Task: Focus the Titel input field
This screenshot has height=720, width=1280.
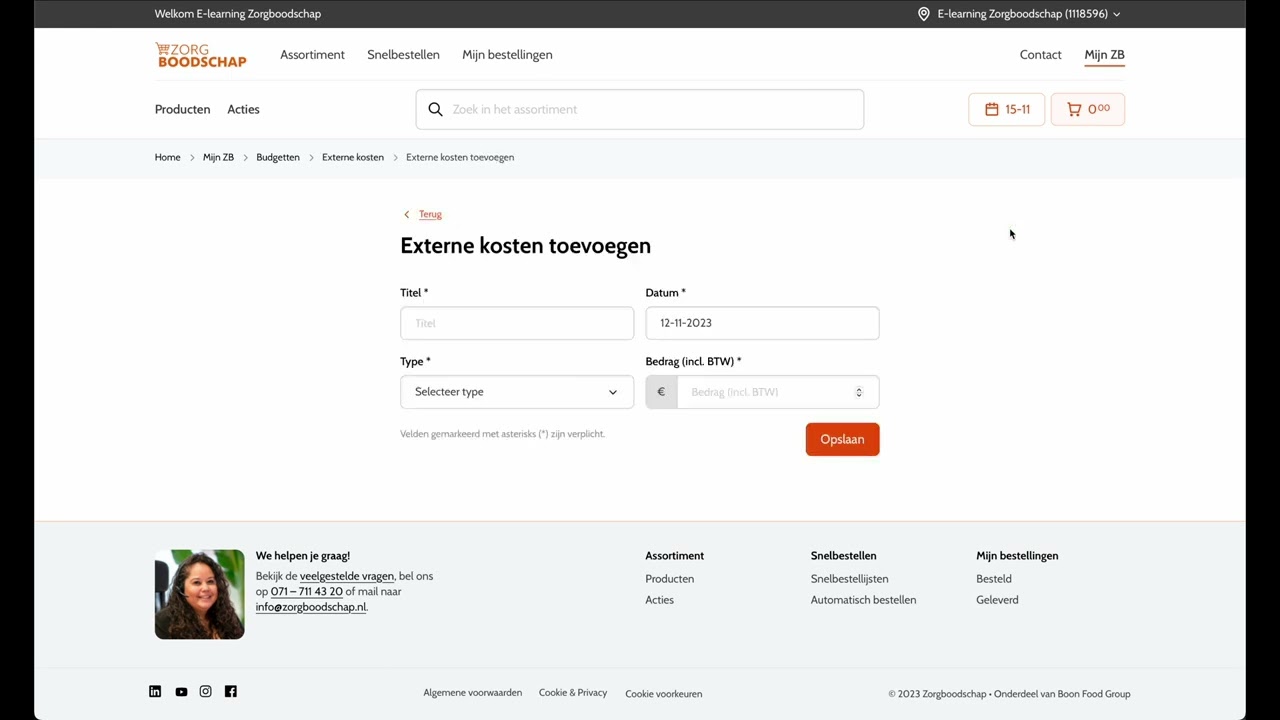Action: point(517,323)
